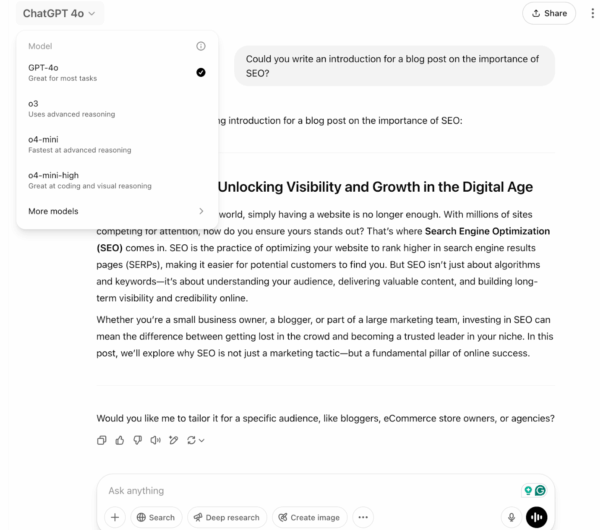Click the green Grammarly icon

tap(540, 491)
